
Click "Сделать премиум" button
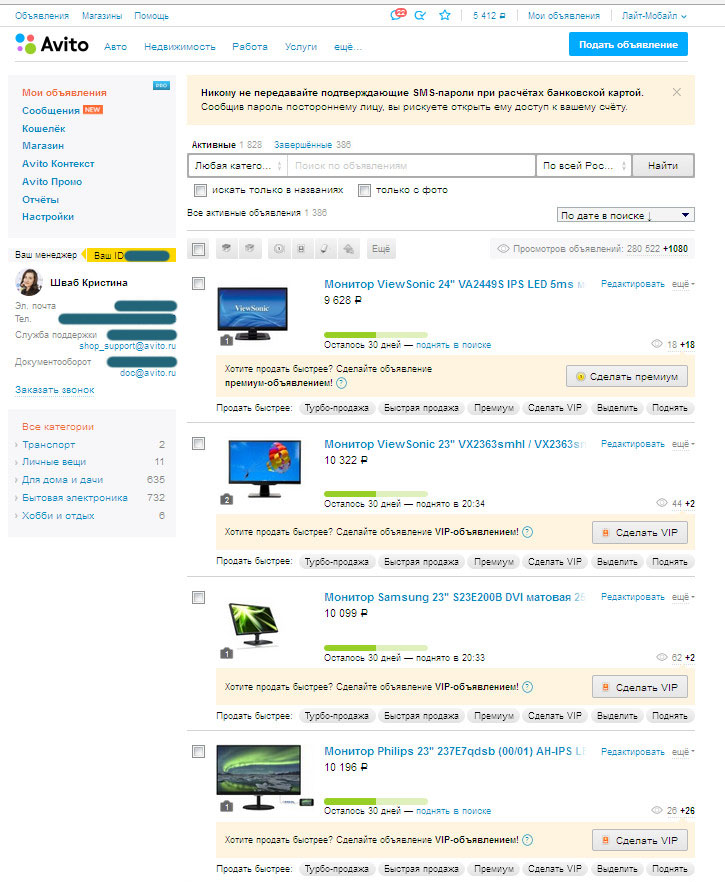(627, 377)
